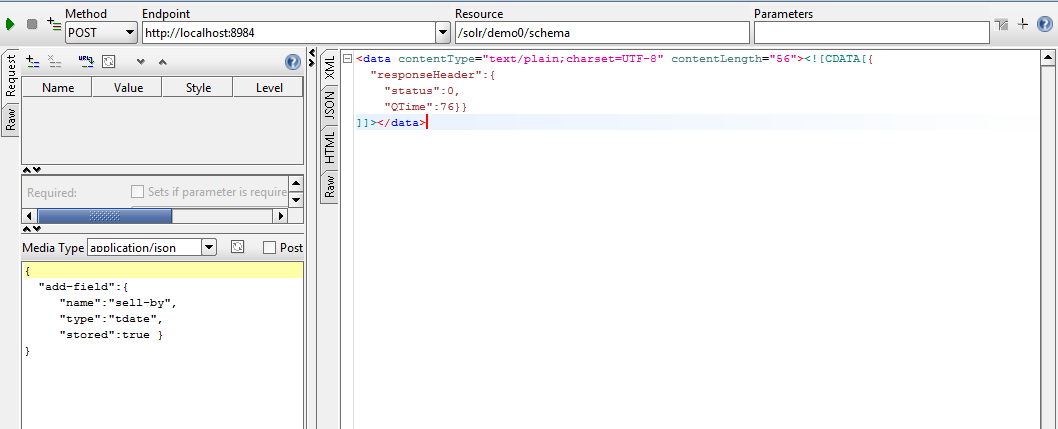Click the "name":"sell-by" line
The height and width of the screenshot is (429, 1058).
(x=118, y=303)
